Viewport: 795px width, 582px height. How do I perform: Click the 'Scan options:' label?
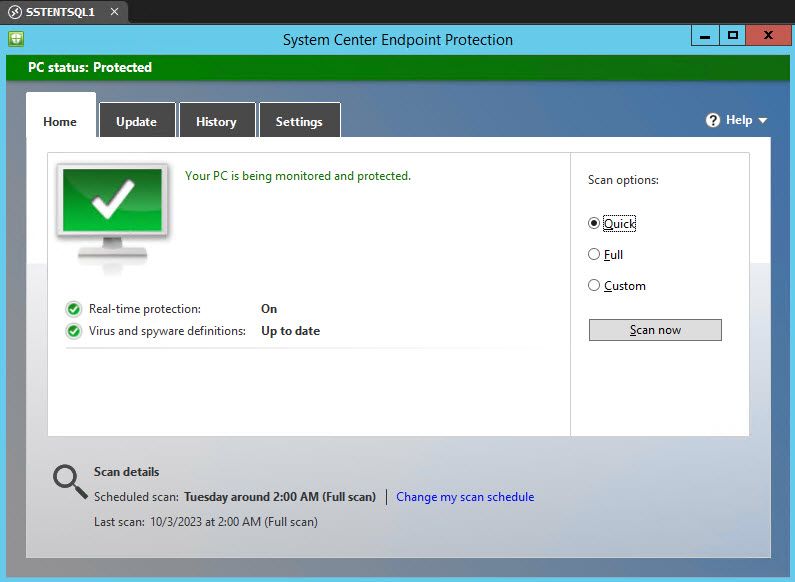click(x=623, y=180)
